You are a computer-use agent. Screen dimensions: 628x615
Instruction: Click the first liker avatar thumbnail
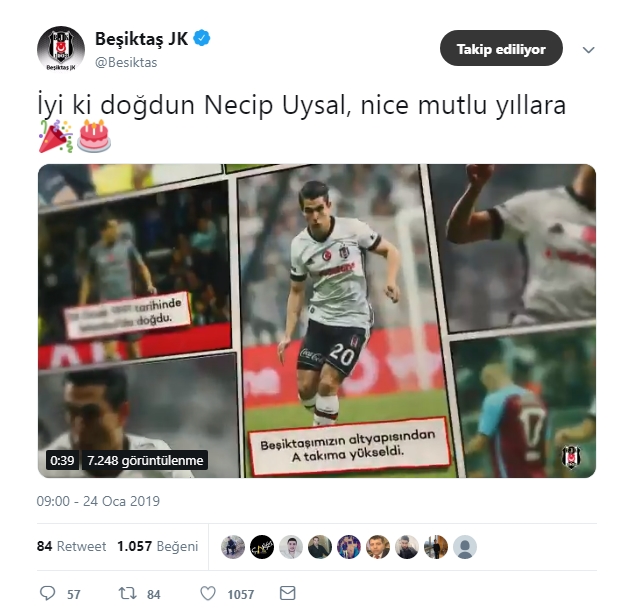pos(233,547)
